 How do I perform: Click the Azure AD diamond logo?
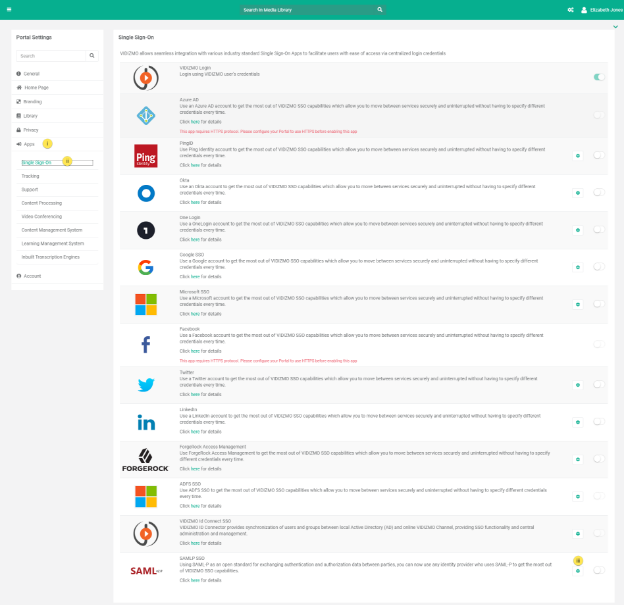146,116
